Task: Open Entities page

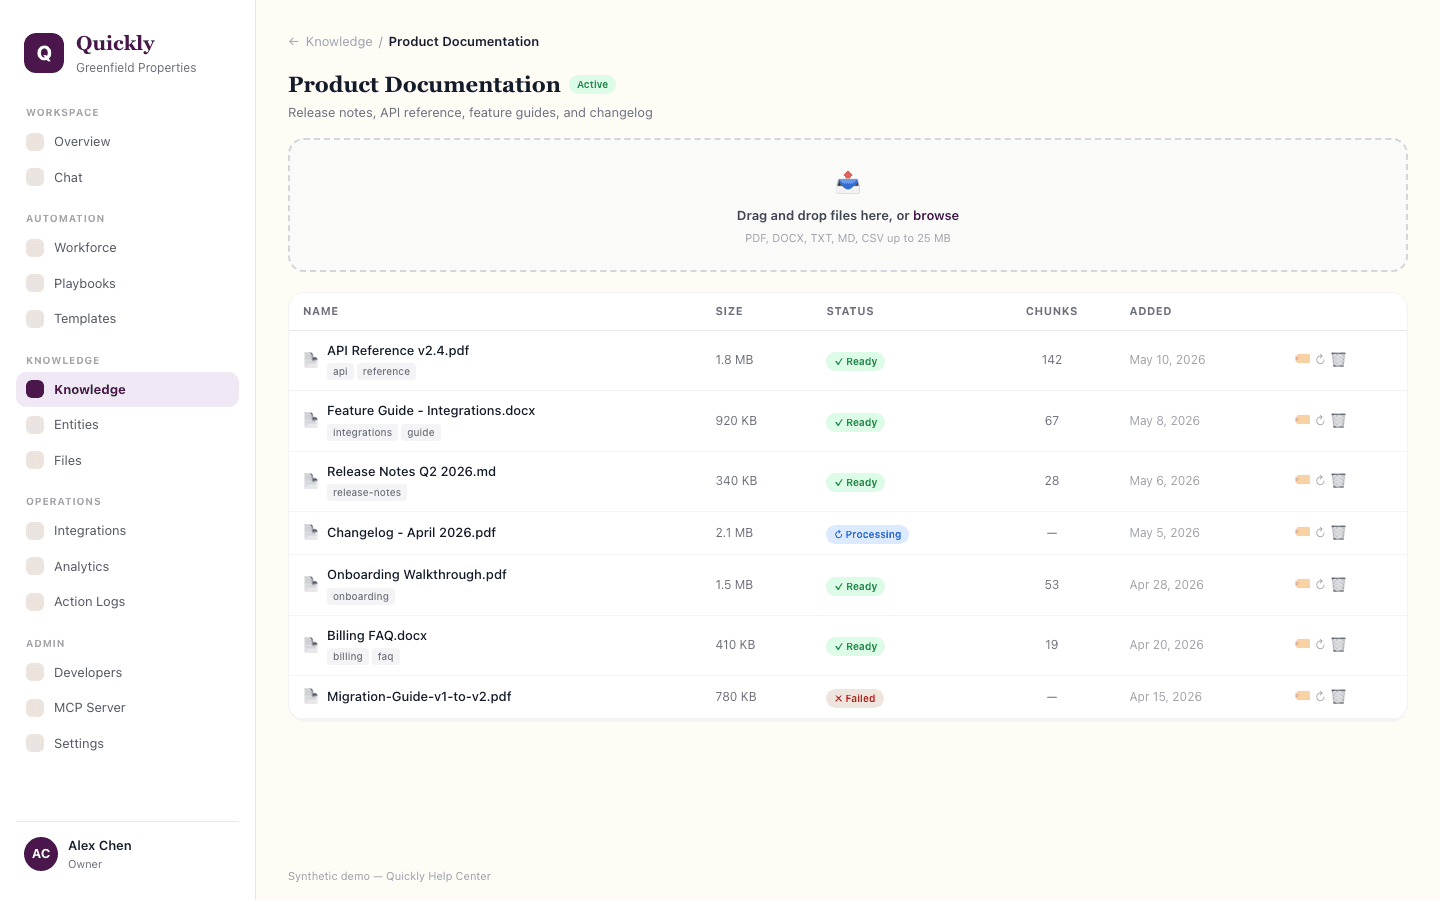Action: [x=127, y=425]
